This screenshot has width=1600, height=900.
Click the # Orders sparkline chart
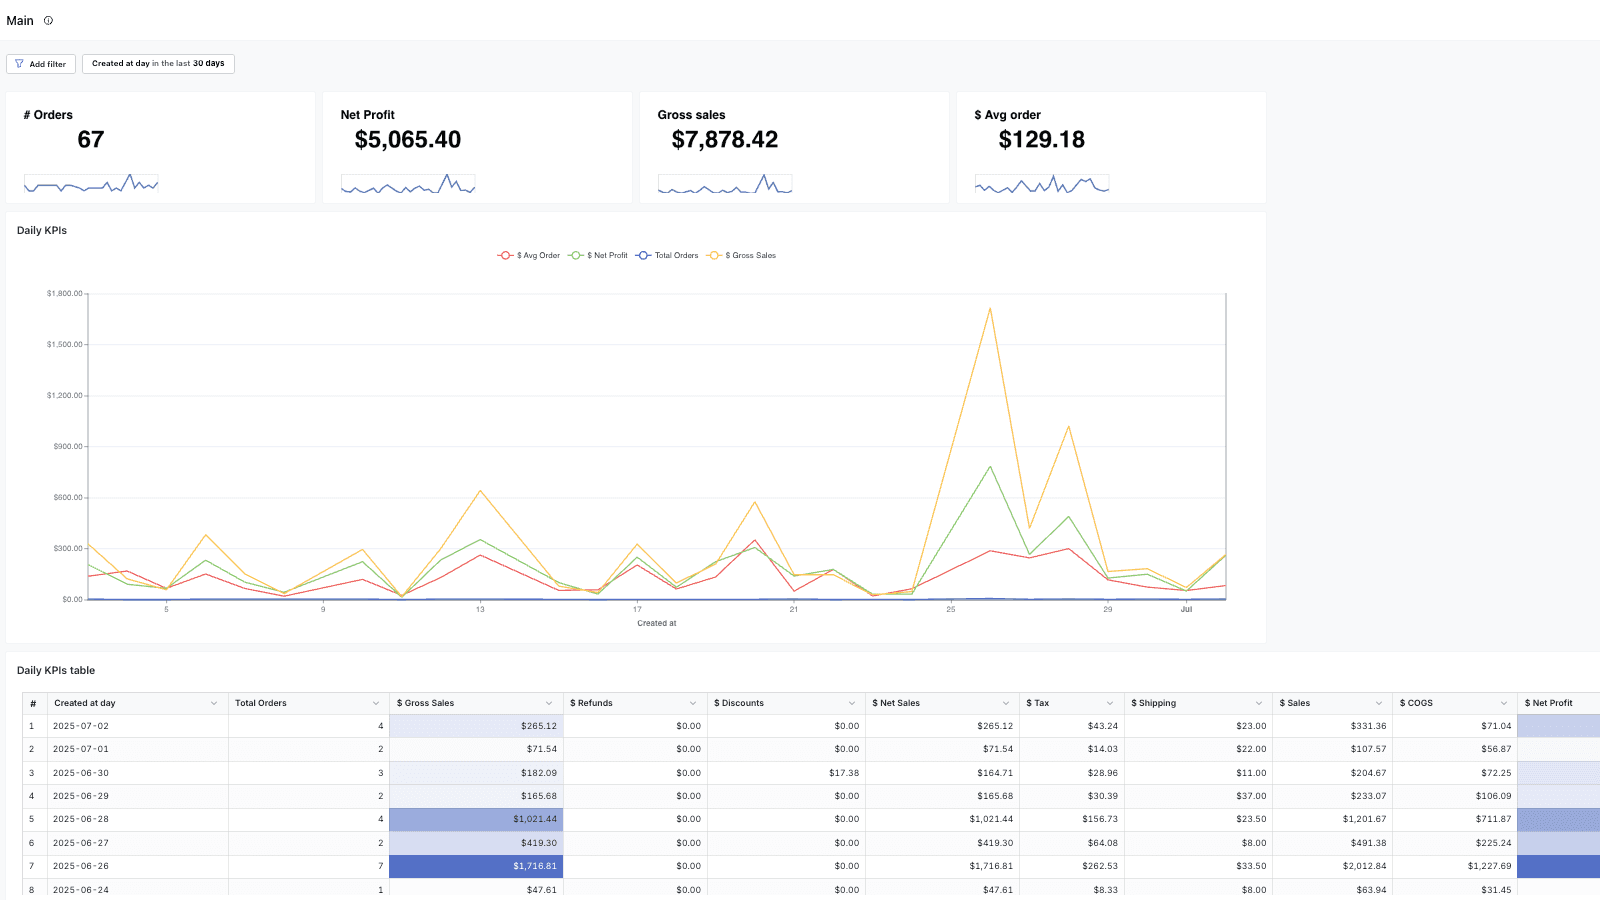point(91,184)
